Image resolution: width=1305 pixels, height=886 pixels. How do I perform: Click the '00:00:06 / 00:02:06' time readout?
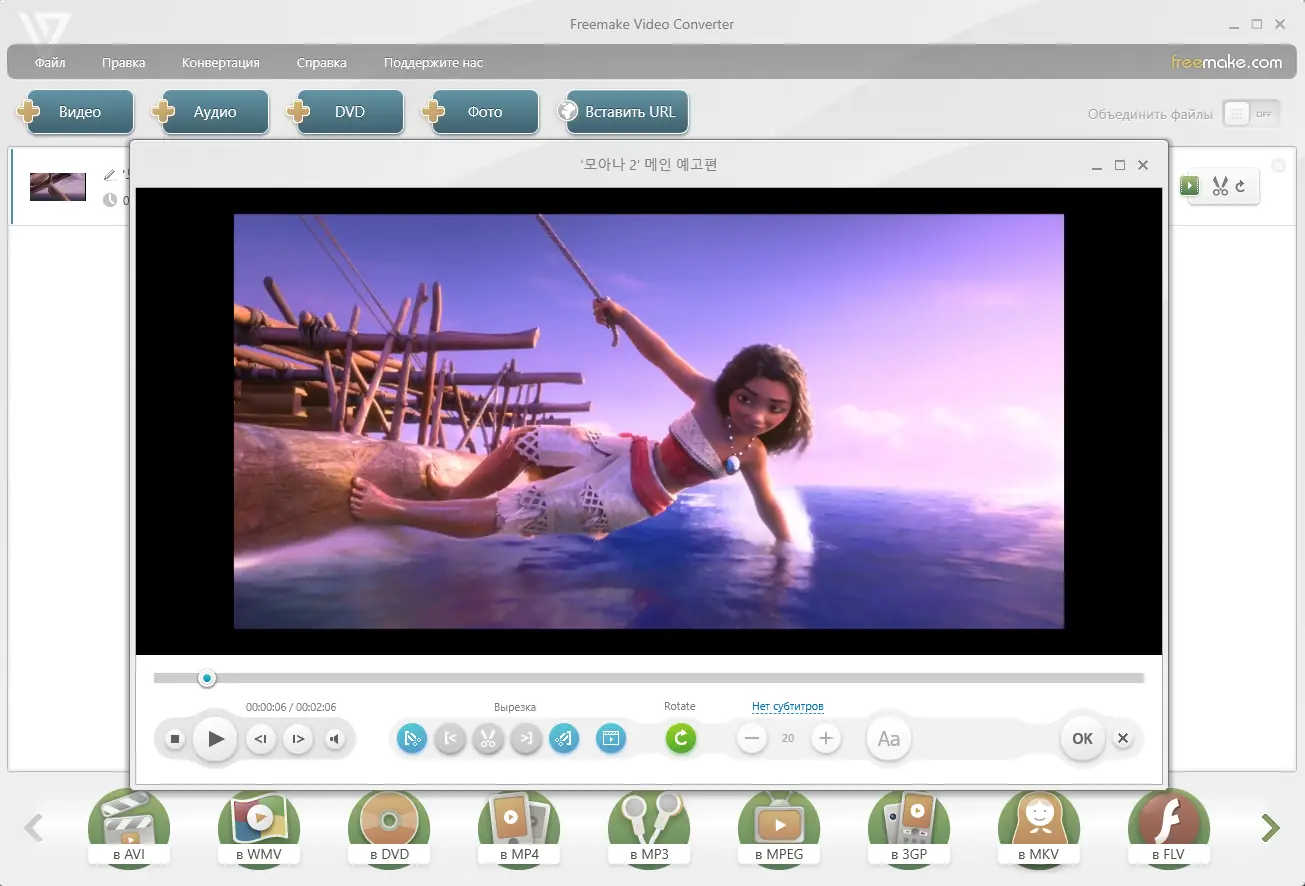(291, 707)
